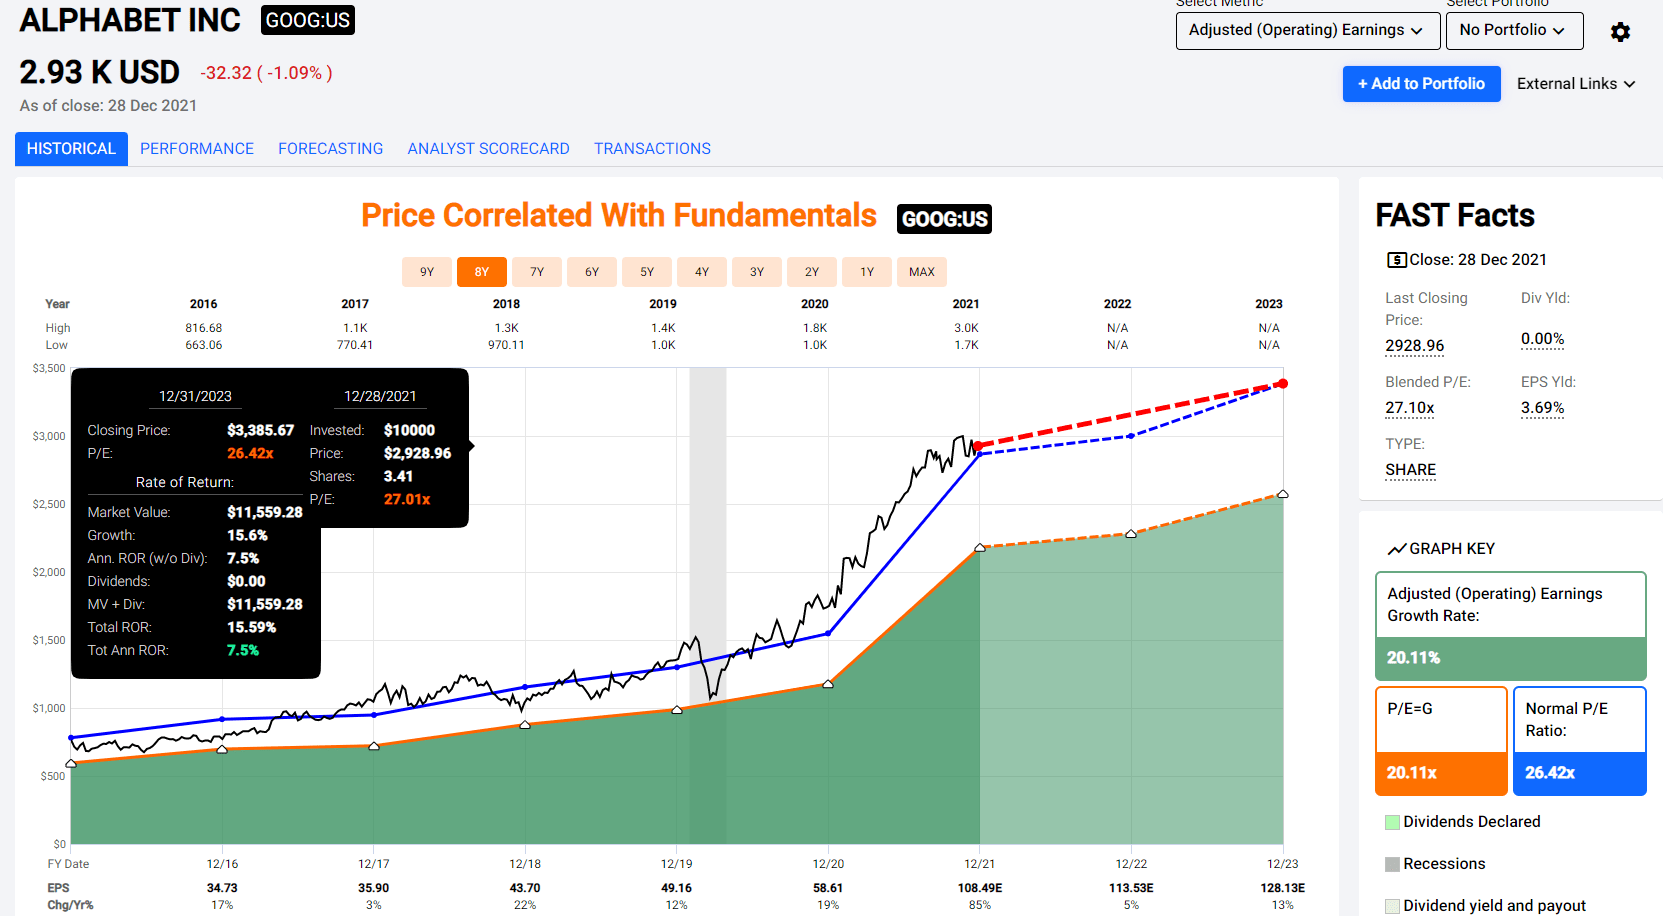Toggle the Dividends Declared legend box
Viewport: 1663px width, 916px height.
click(1392, 822)
